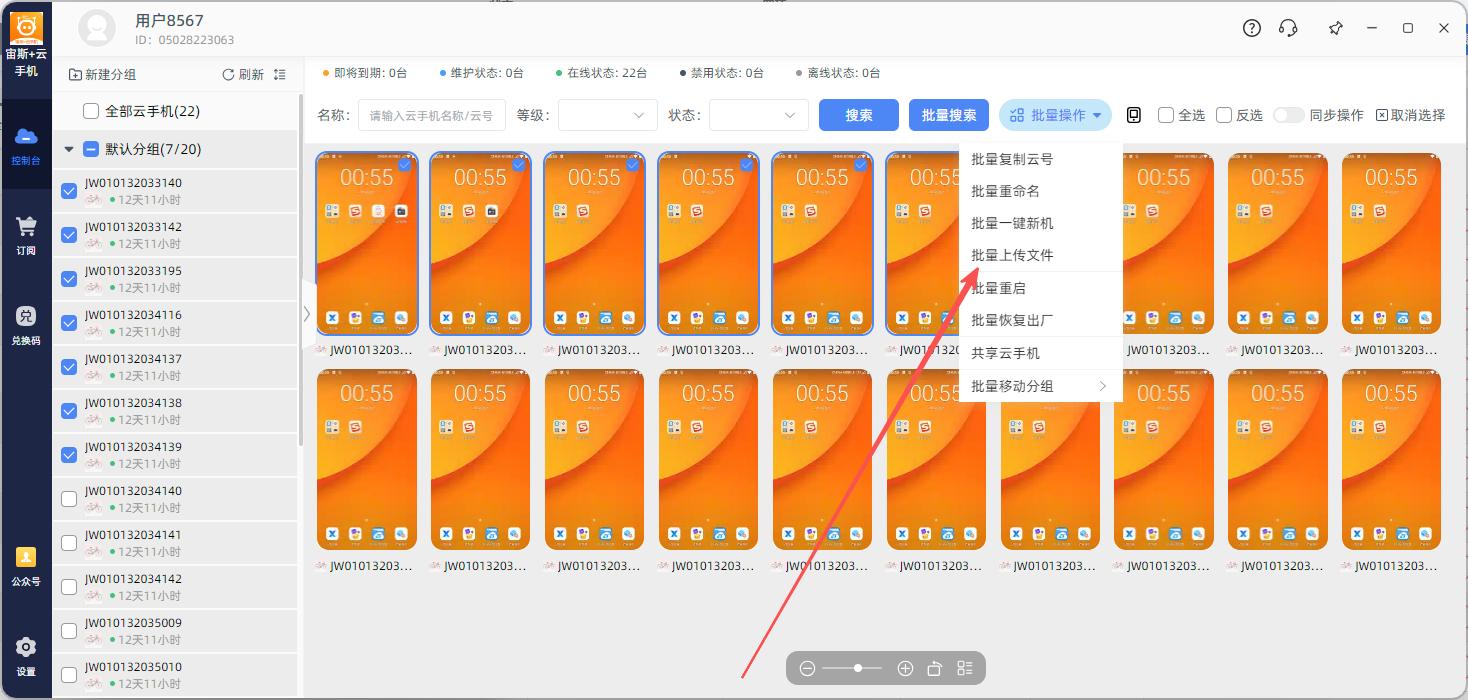
Task: Click the 取消选择 text
Action: tap(1418, 115)
